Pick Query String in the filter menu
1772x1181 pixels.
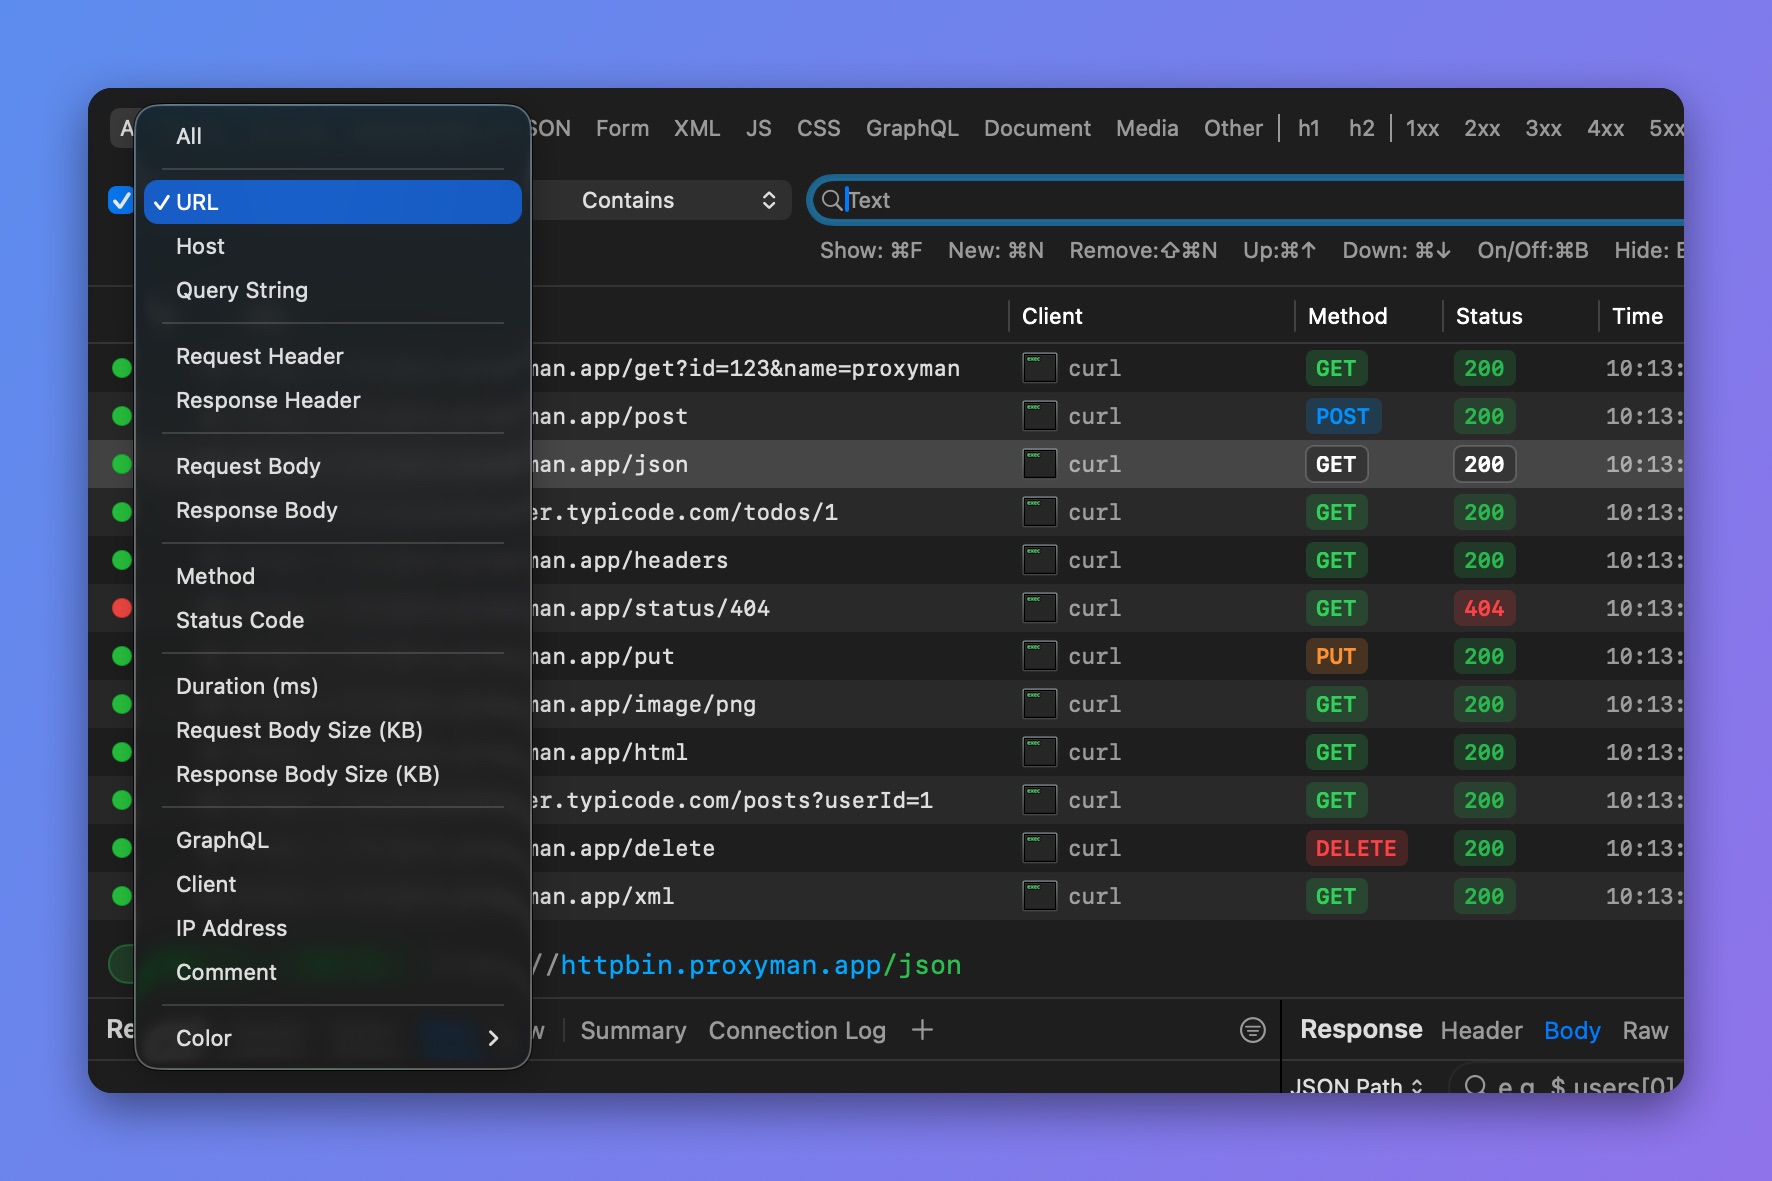333,290
